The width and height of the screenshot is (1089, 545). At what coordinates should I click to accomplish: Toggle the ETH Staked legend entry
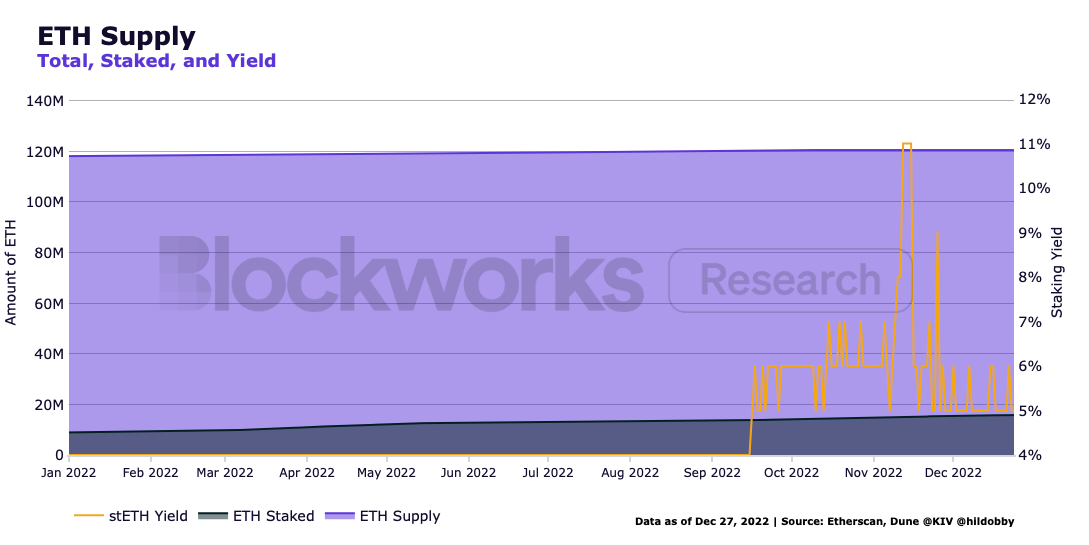[273, 516]
